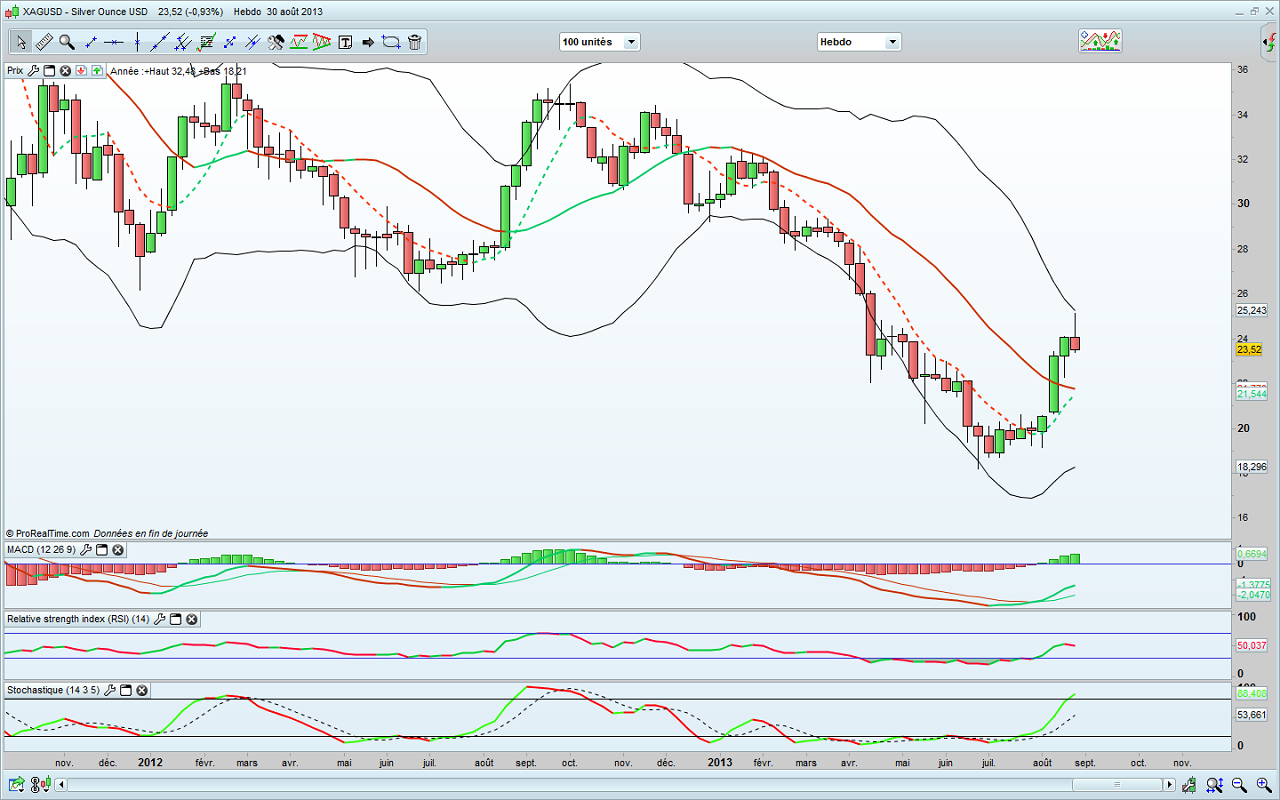Viewport: 1280px width, 800px height.
Task: Activate the magnifying glass zoom tool
Action: click(67, 42)
